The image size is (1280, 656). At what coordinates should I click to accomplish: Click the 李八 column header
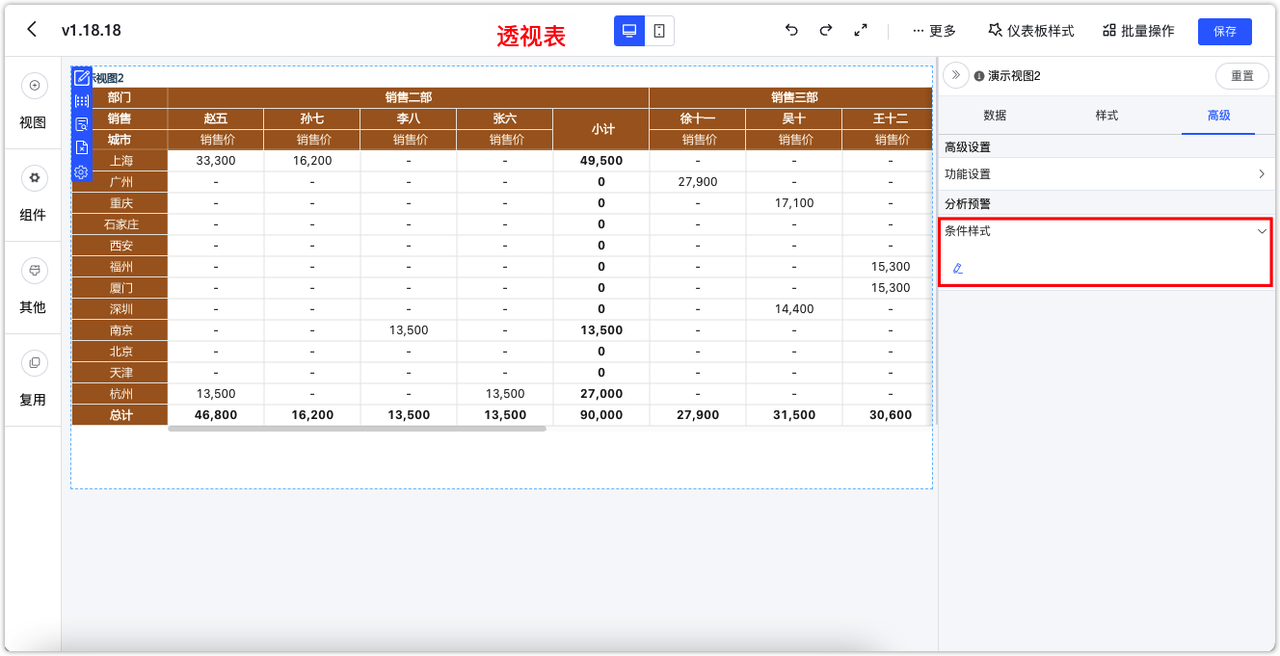pos(409,118)
